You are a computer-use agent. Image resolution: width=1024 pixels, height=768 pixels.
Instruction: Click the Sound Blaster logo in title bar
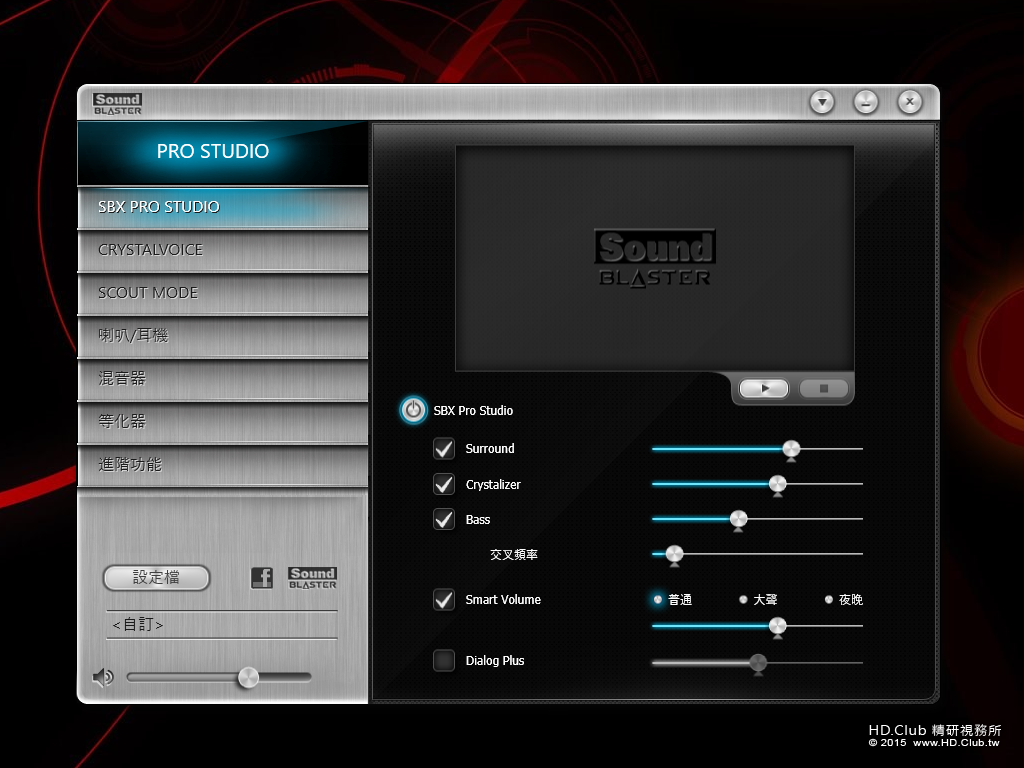[x=118, y=103]
